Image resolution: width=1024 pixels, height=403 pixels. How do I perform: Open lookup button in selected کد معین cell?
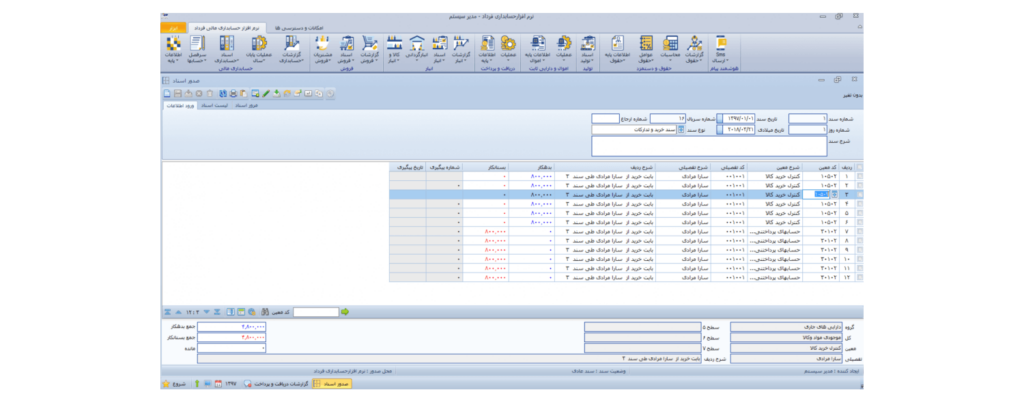(833, 195)
